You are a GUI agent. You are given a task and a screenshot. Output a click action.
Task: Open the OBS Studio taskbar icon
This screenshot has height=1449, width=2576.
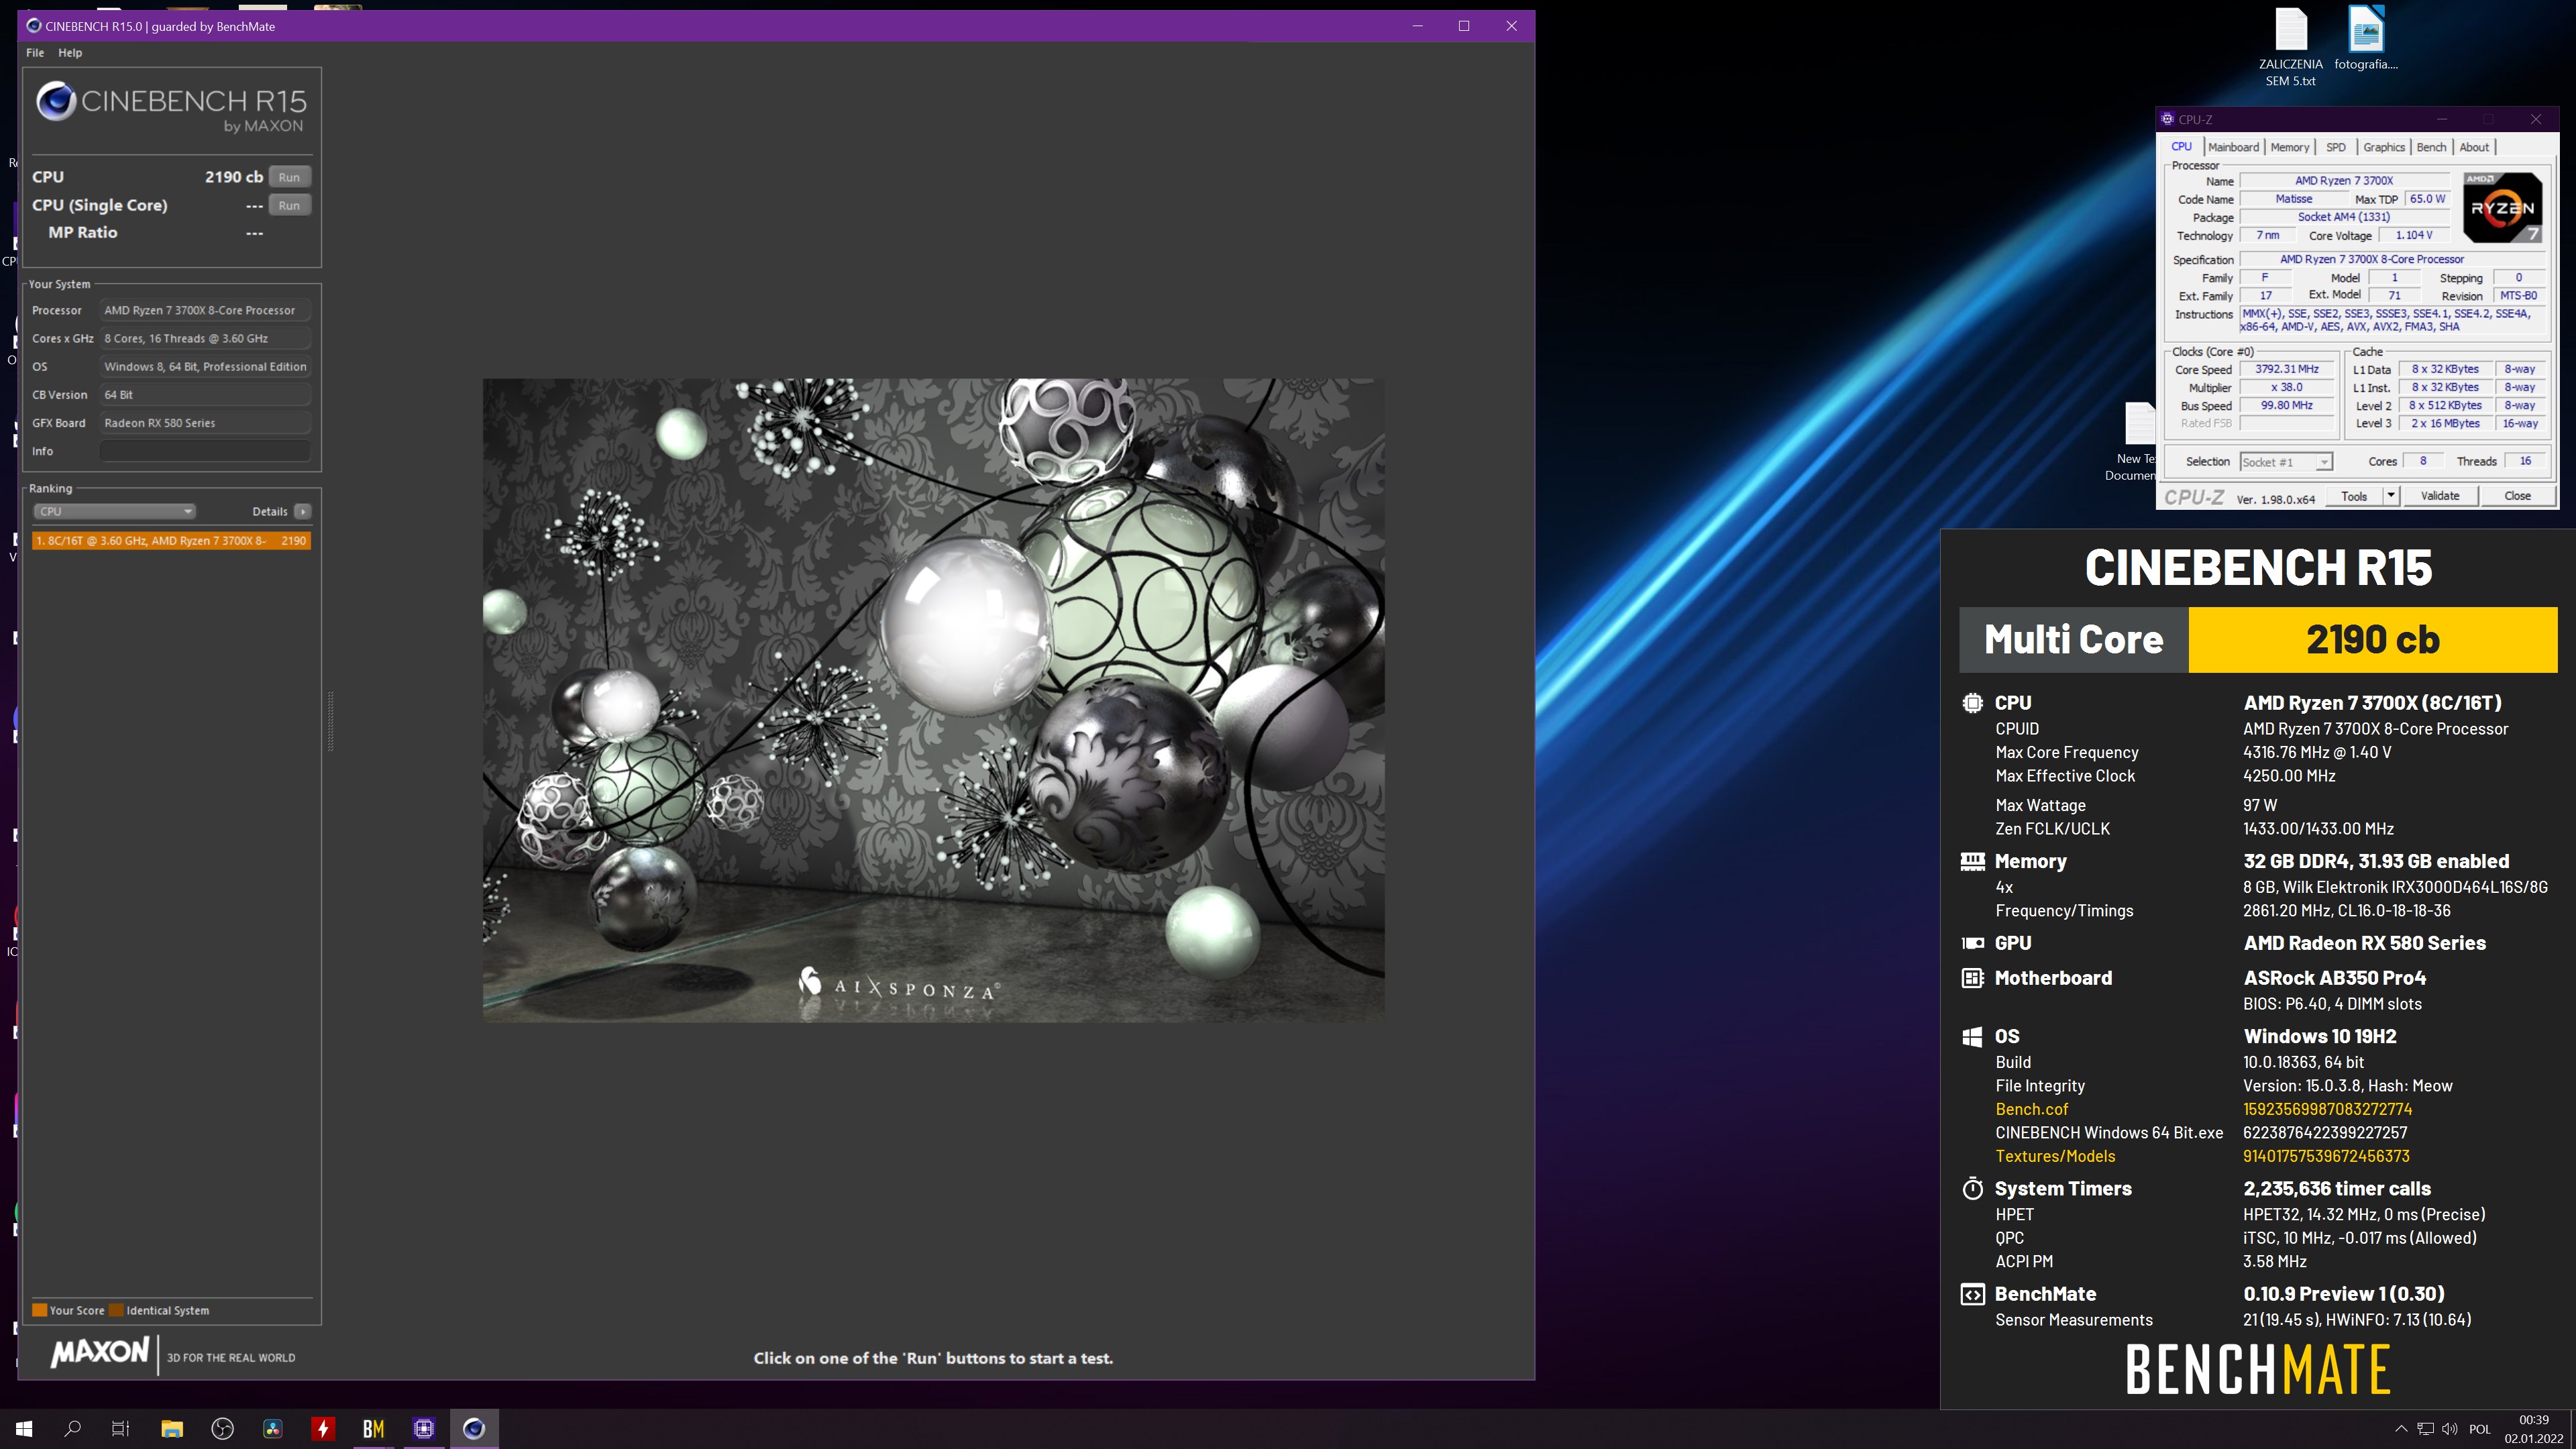222,1429
